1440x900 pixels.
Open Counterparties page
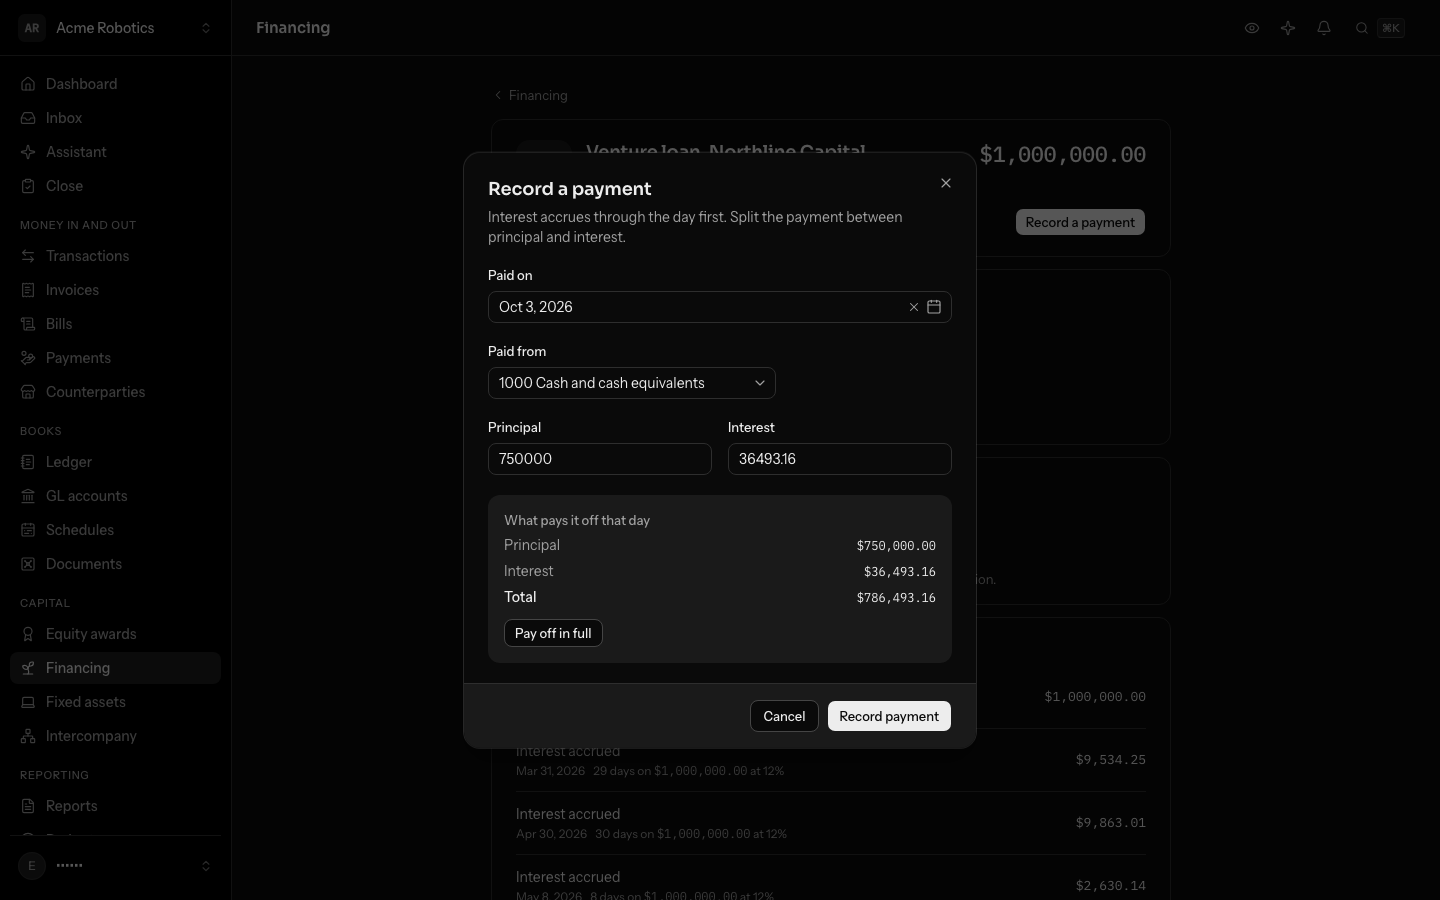coord(116,392)
